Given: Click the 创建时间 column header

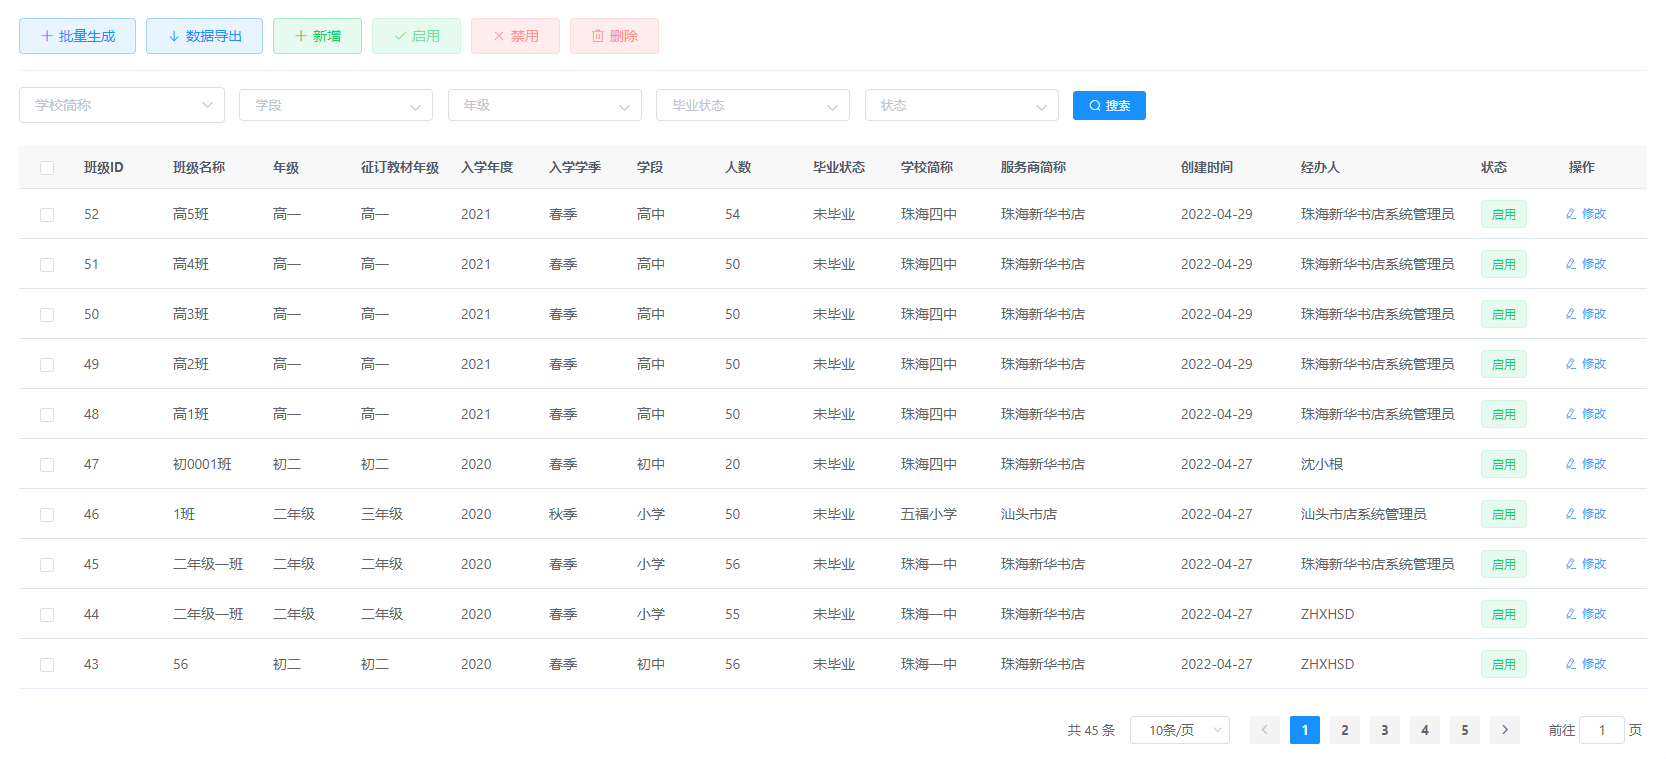Looking at the screenshot, I should point(1207,167).
